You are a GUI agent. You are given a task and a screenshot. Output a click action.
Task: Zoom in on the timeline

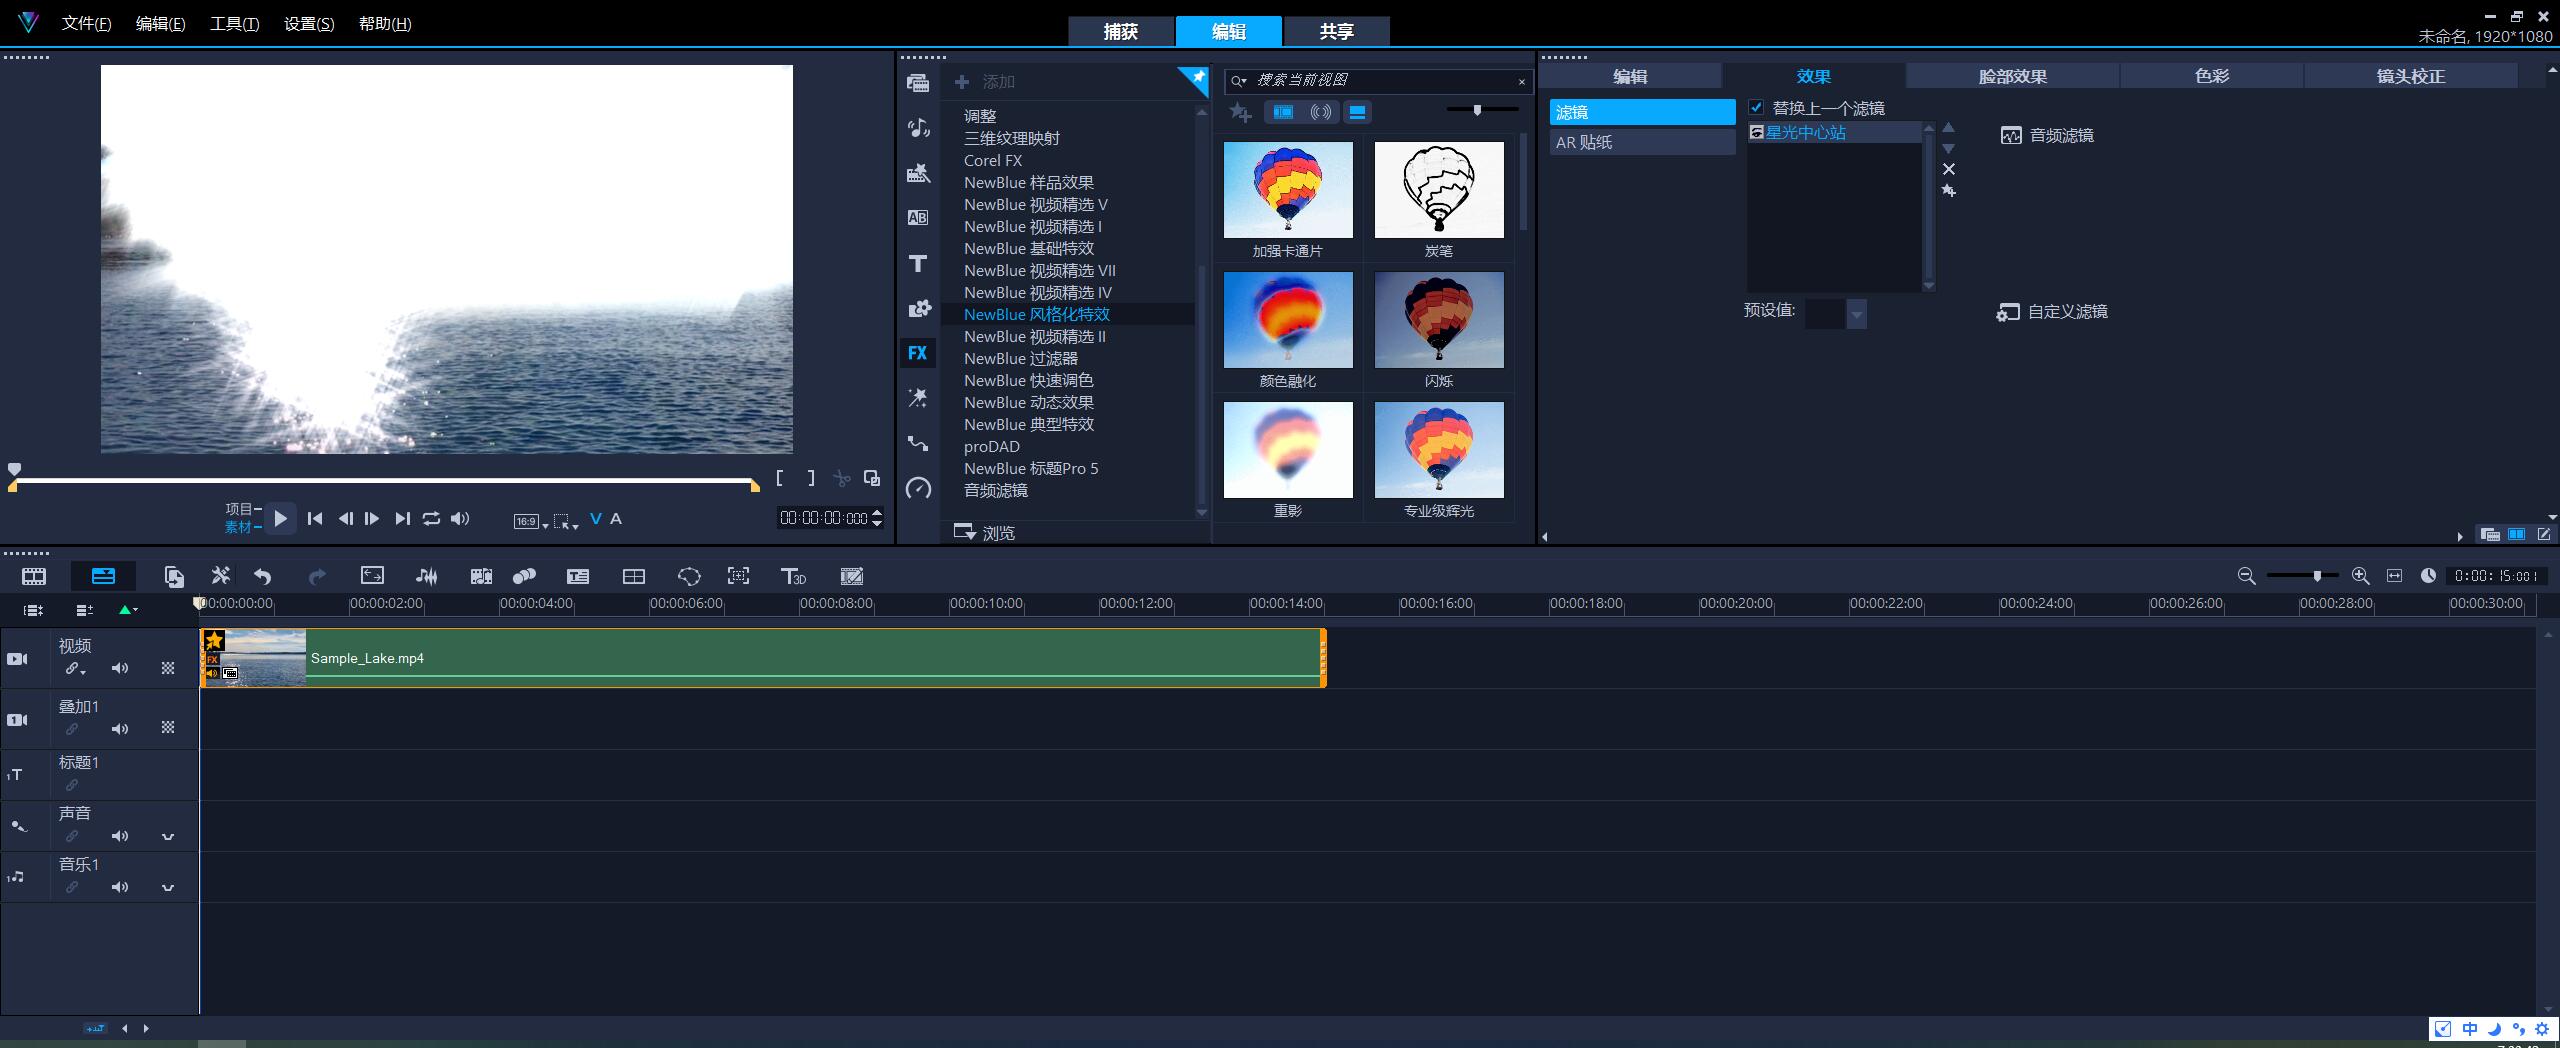[2361, 576]
